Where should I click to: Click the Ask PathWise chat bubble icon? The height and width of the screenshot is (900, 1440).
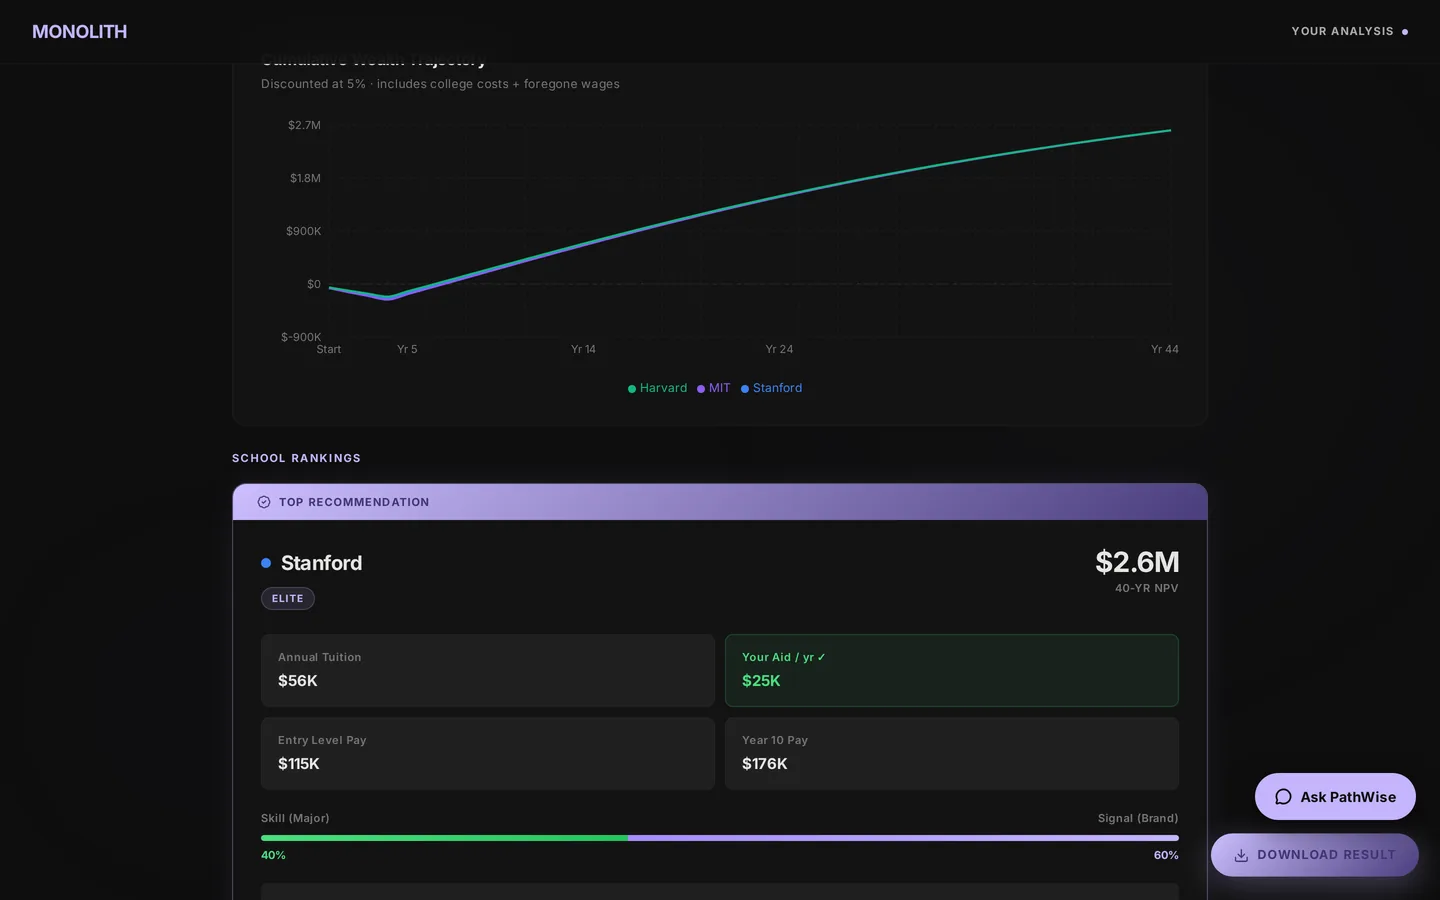(1283, 797)
